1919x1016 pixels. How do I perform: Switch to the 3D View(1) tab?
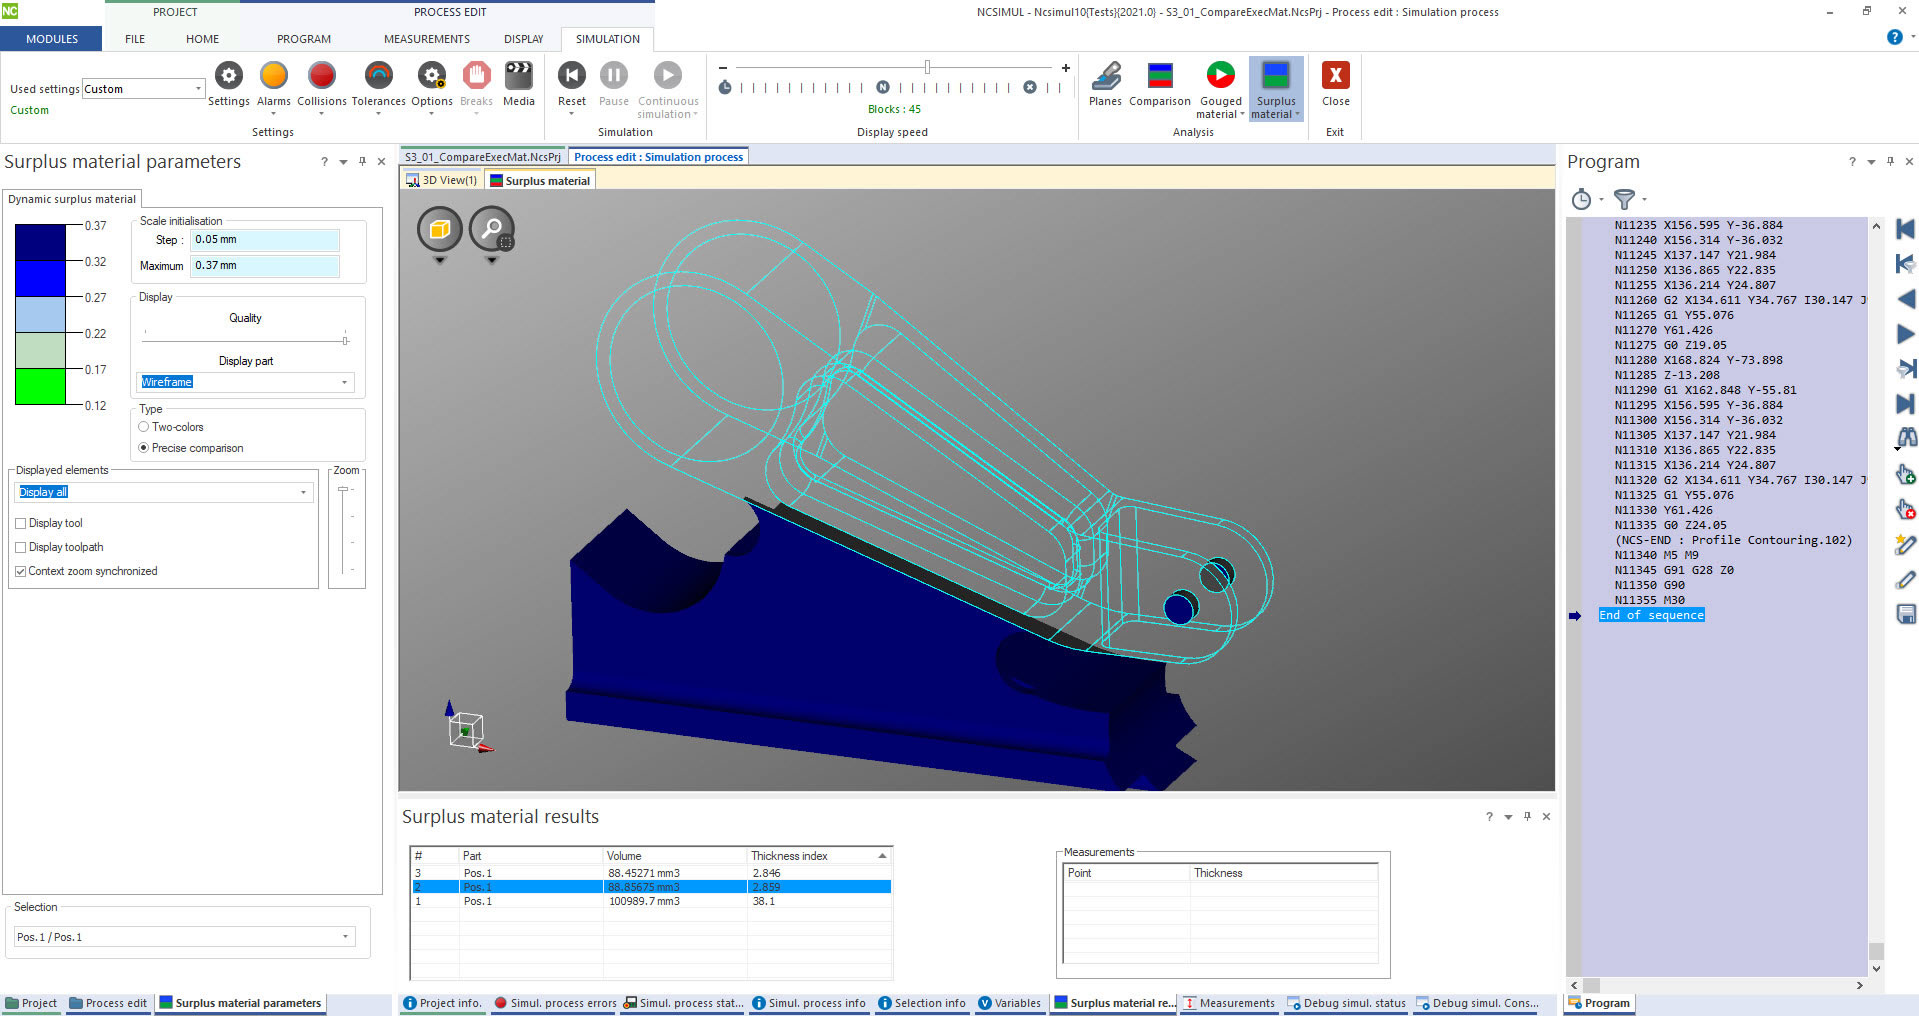click(442, 181)
